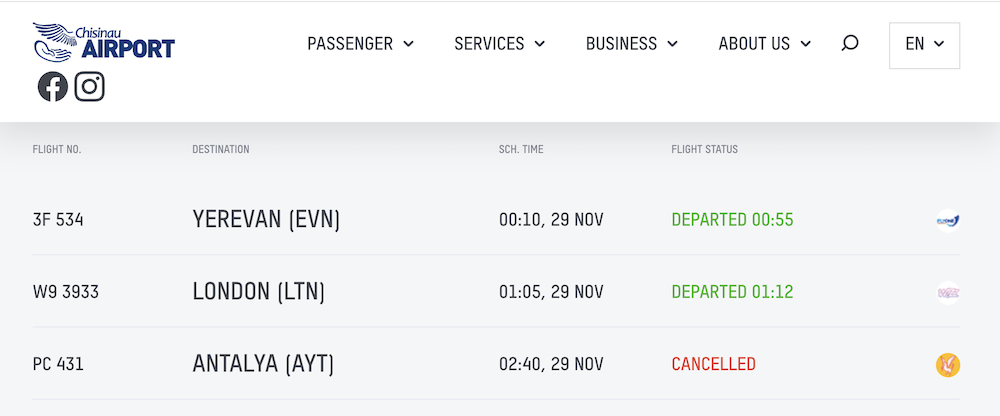1000x416 pixels.
Task: Select the Yerevan (EVN) destination
Action: pyautogui.click(x=266, y=220)
